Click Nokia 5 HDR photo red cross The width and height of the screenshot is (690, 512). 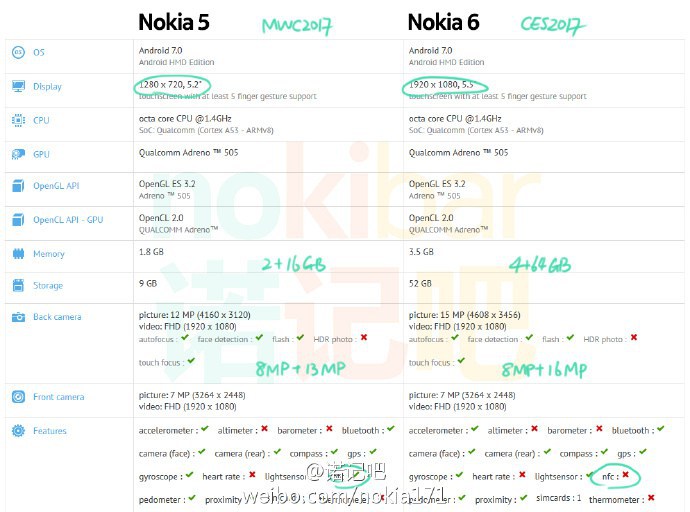(363, 337)
